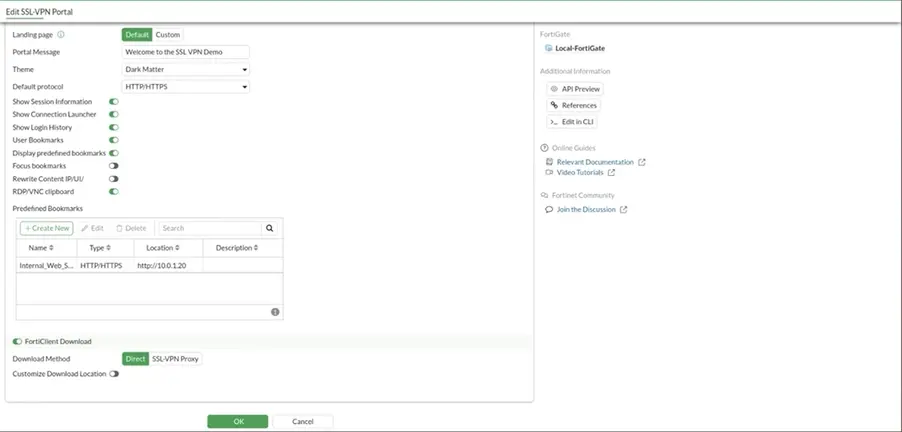Toggle Show Connection Launcher switch
902x432 pixels.
point(114,114)
